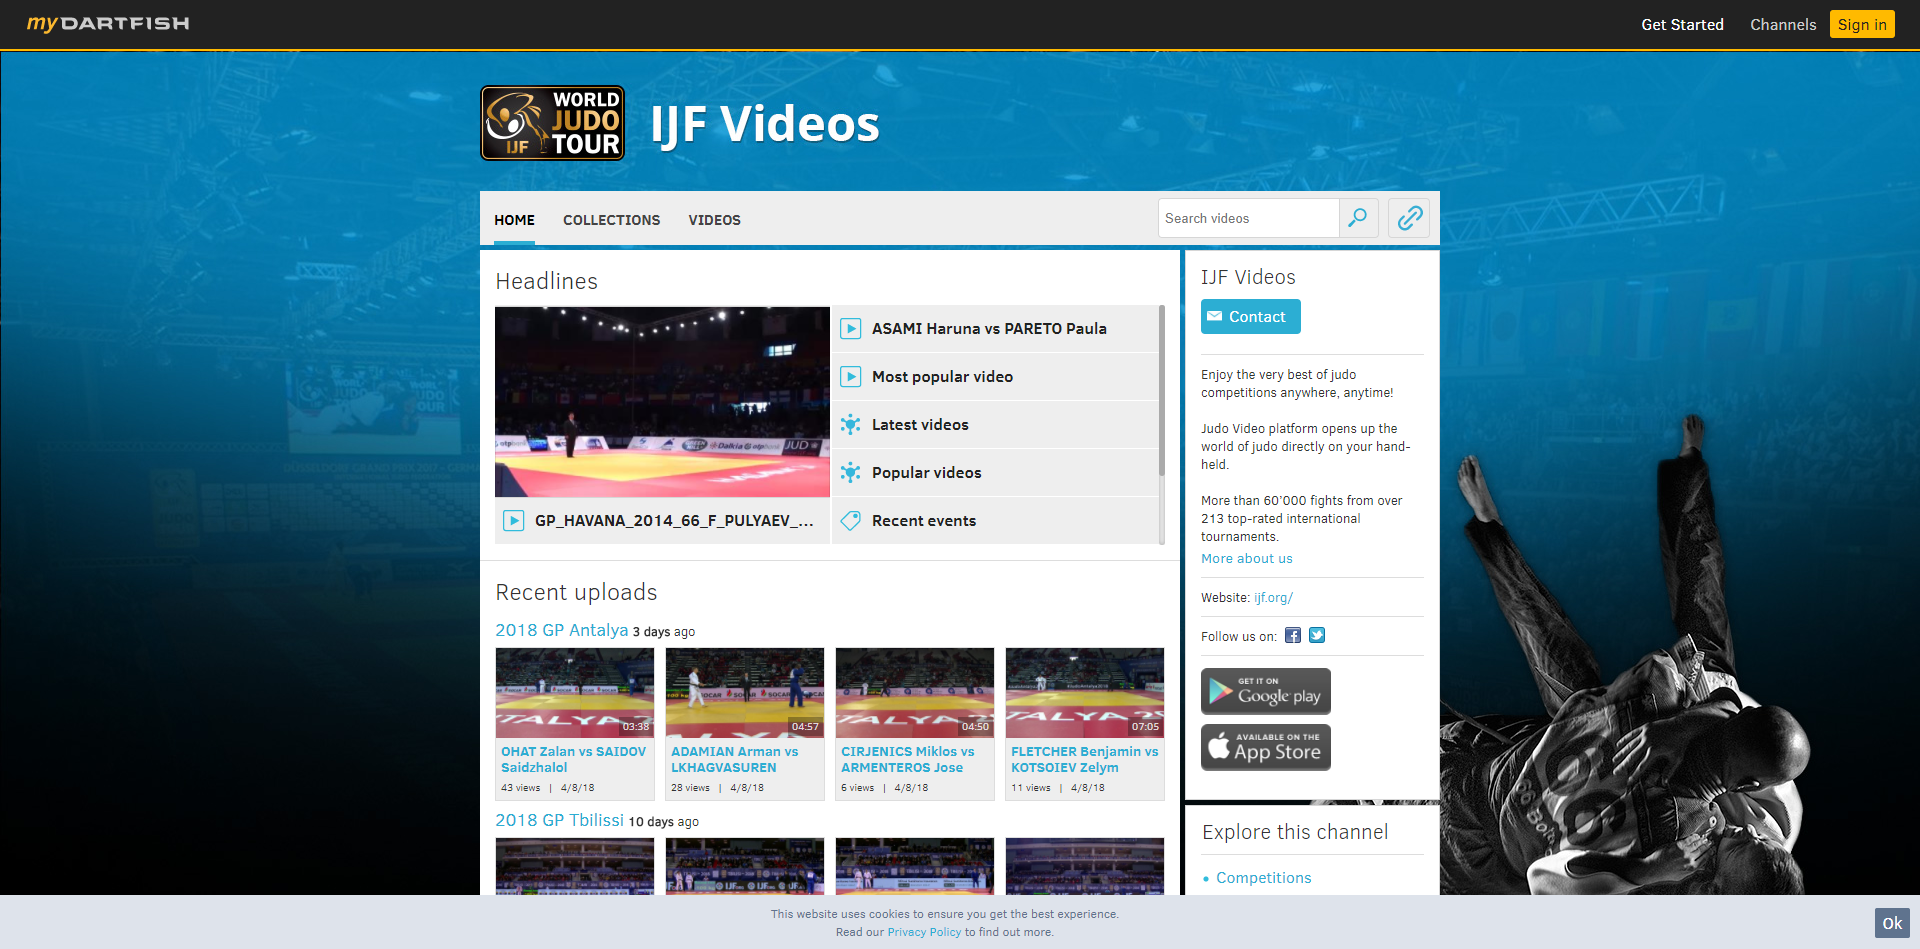The height and width of the screenshot is (949, 1920).
Task: Click the Sign in button
Action: pos(1862,24)
